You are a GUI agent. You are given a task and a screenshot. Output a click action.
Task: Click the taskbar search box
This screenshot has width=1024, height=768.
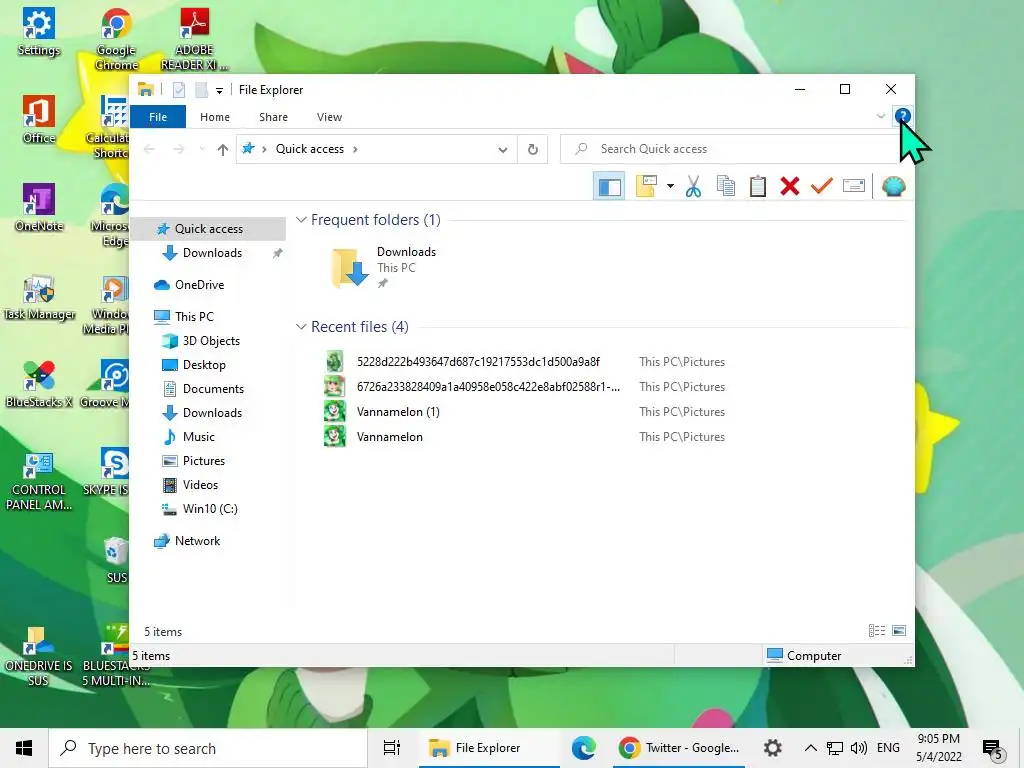tap(208, 748)
